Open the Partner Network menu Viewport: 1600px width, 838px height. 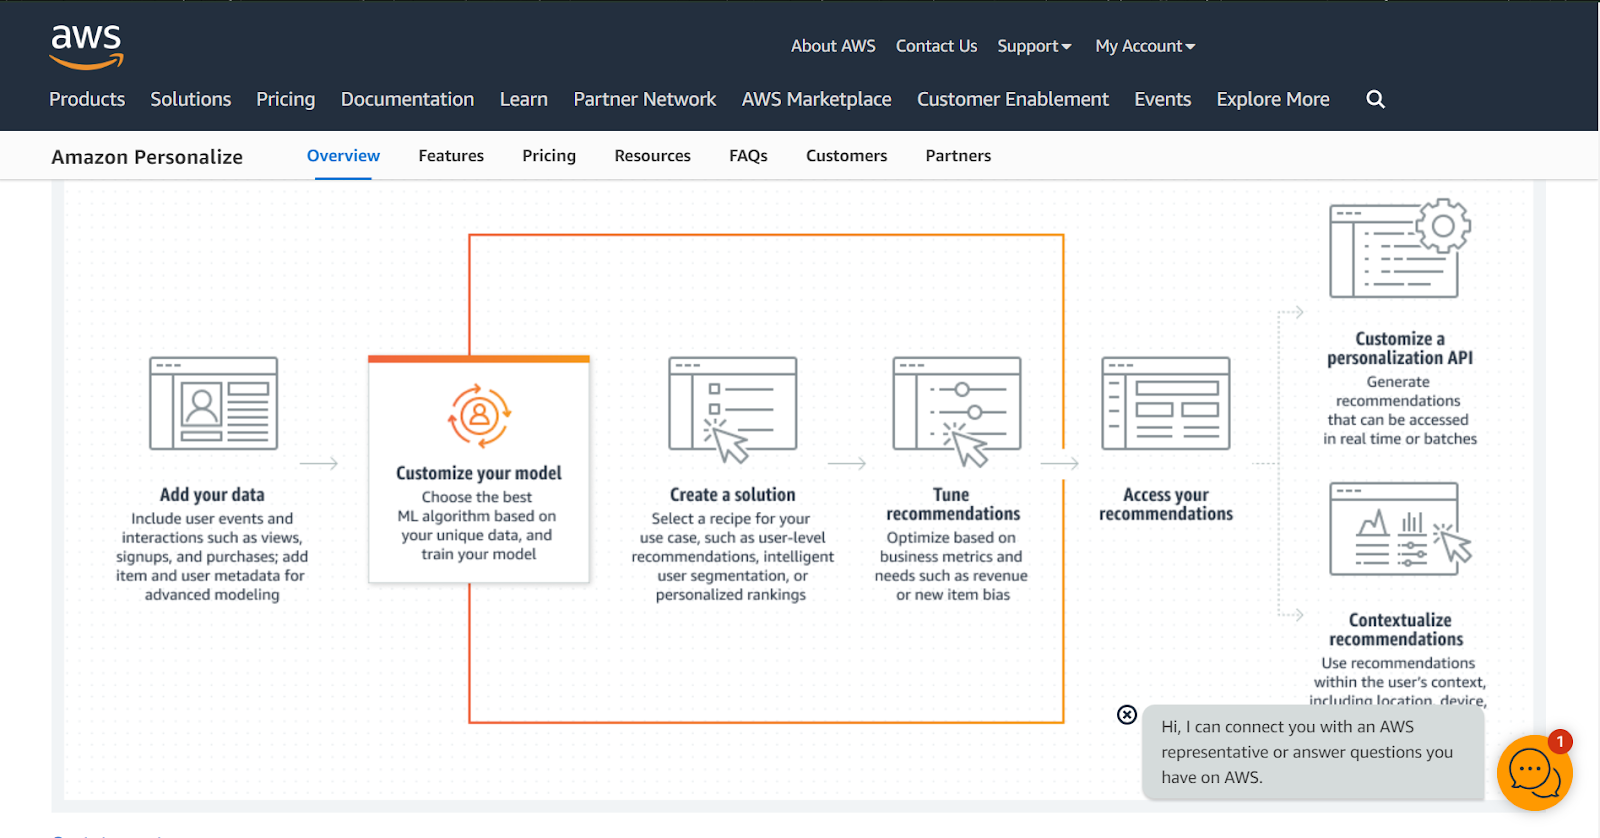pyautogui.click(x=645, y=99)
